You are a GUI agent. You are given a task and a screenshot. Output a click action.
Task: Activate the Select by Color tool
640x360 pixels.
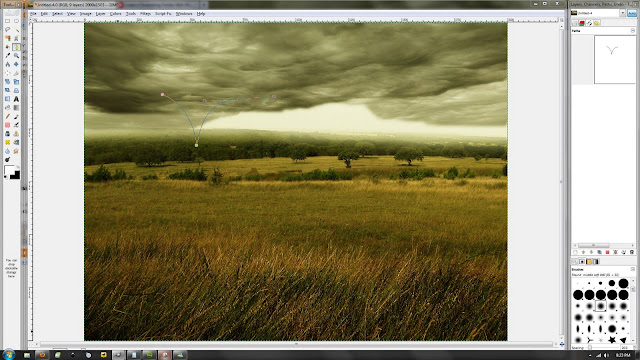(x=7, y=38)
